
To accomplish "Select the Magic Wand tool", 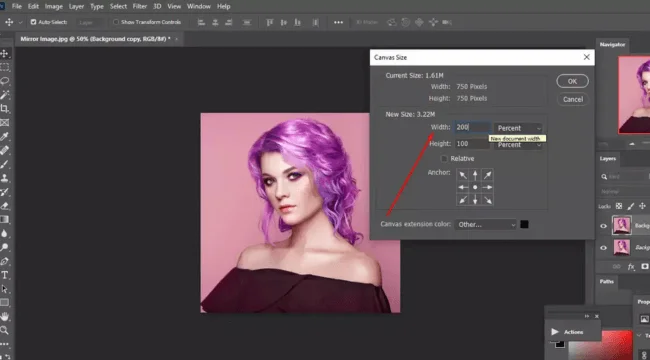I will 5,95.
